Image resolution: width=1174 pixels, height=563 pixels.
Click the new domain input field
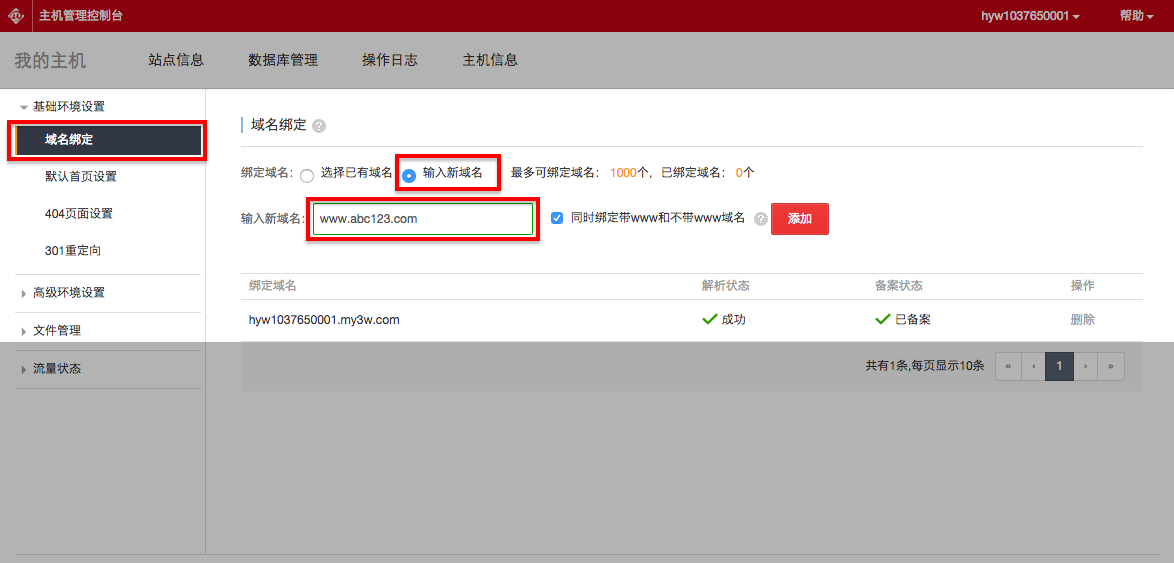[422, 219]
